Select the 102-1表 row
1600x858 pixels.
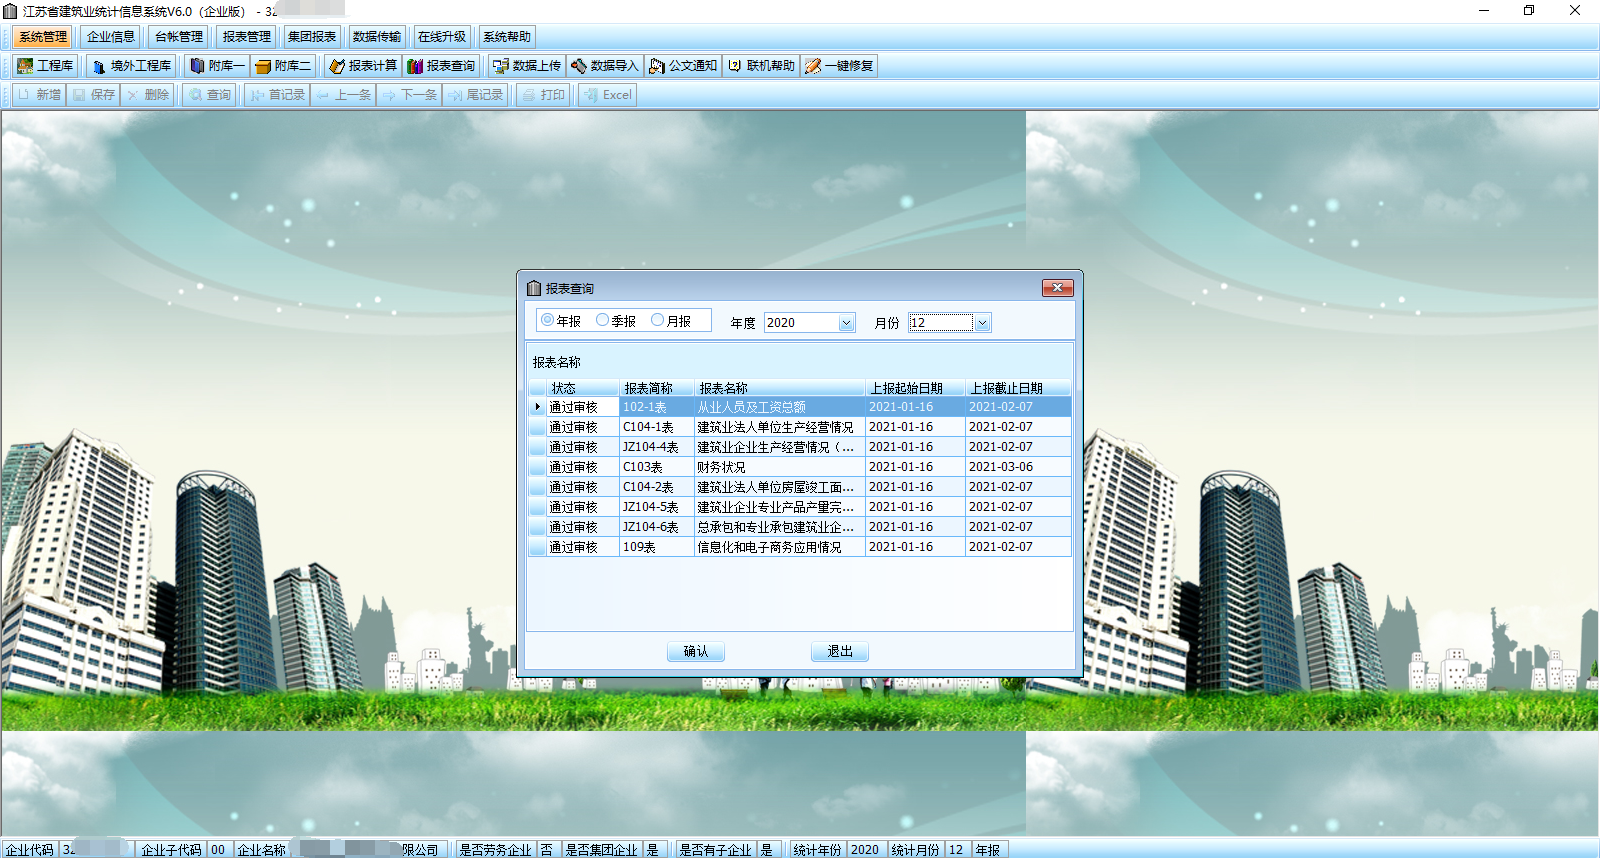800,407
